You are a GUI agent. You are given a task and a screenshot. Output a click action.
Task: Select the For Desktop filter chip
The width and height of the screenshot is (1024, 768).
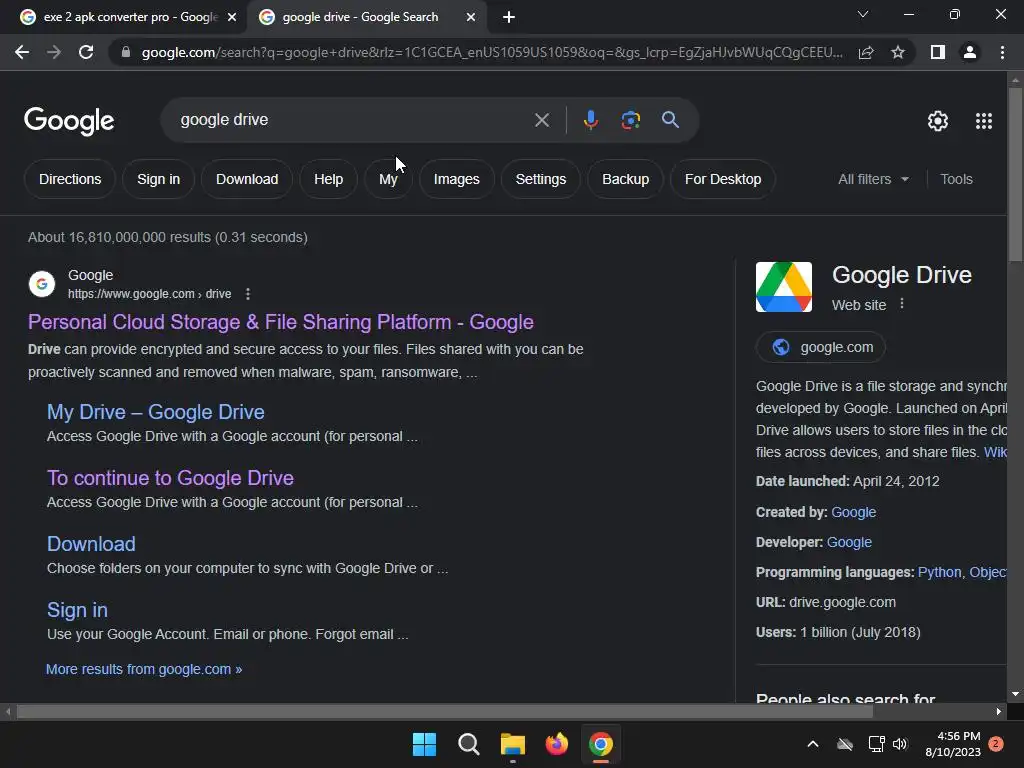pos(723,179)
